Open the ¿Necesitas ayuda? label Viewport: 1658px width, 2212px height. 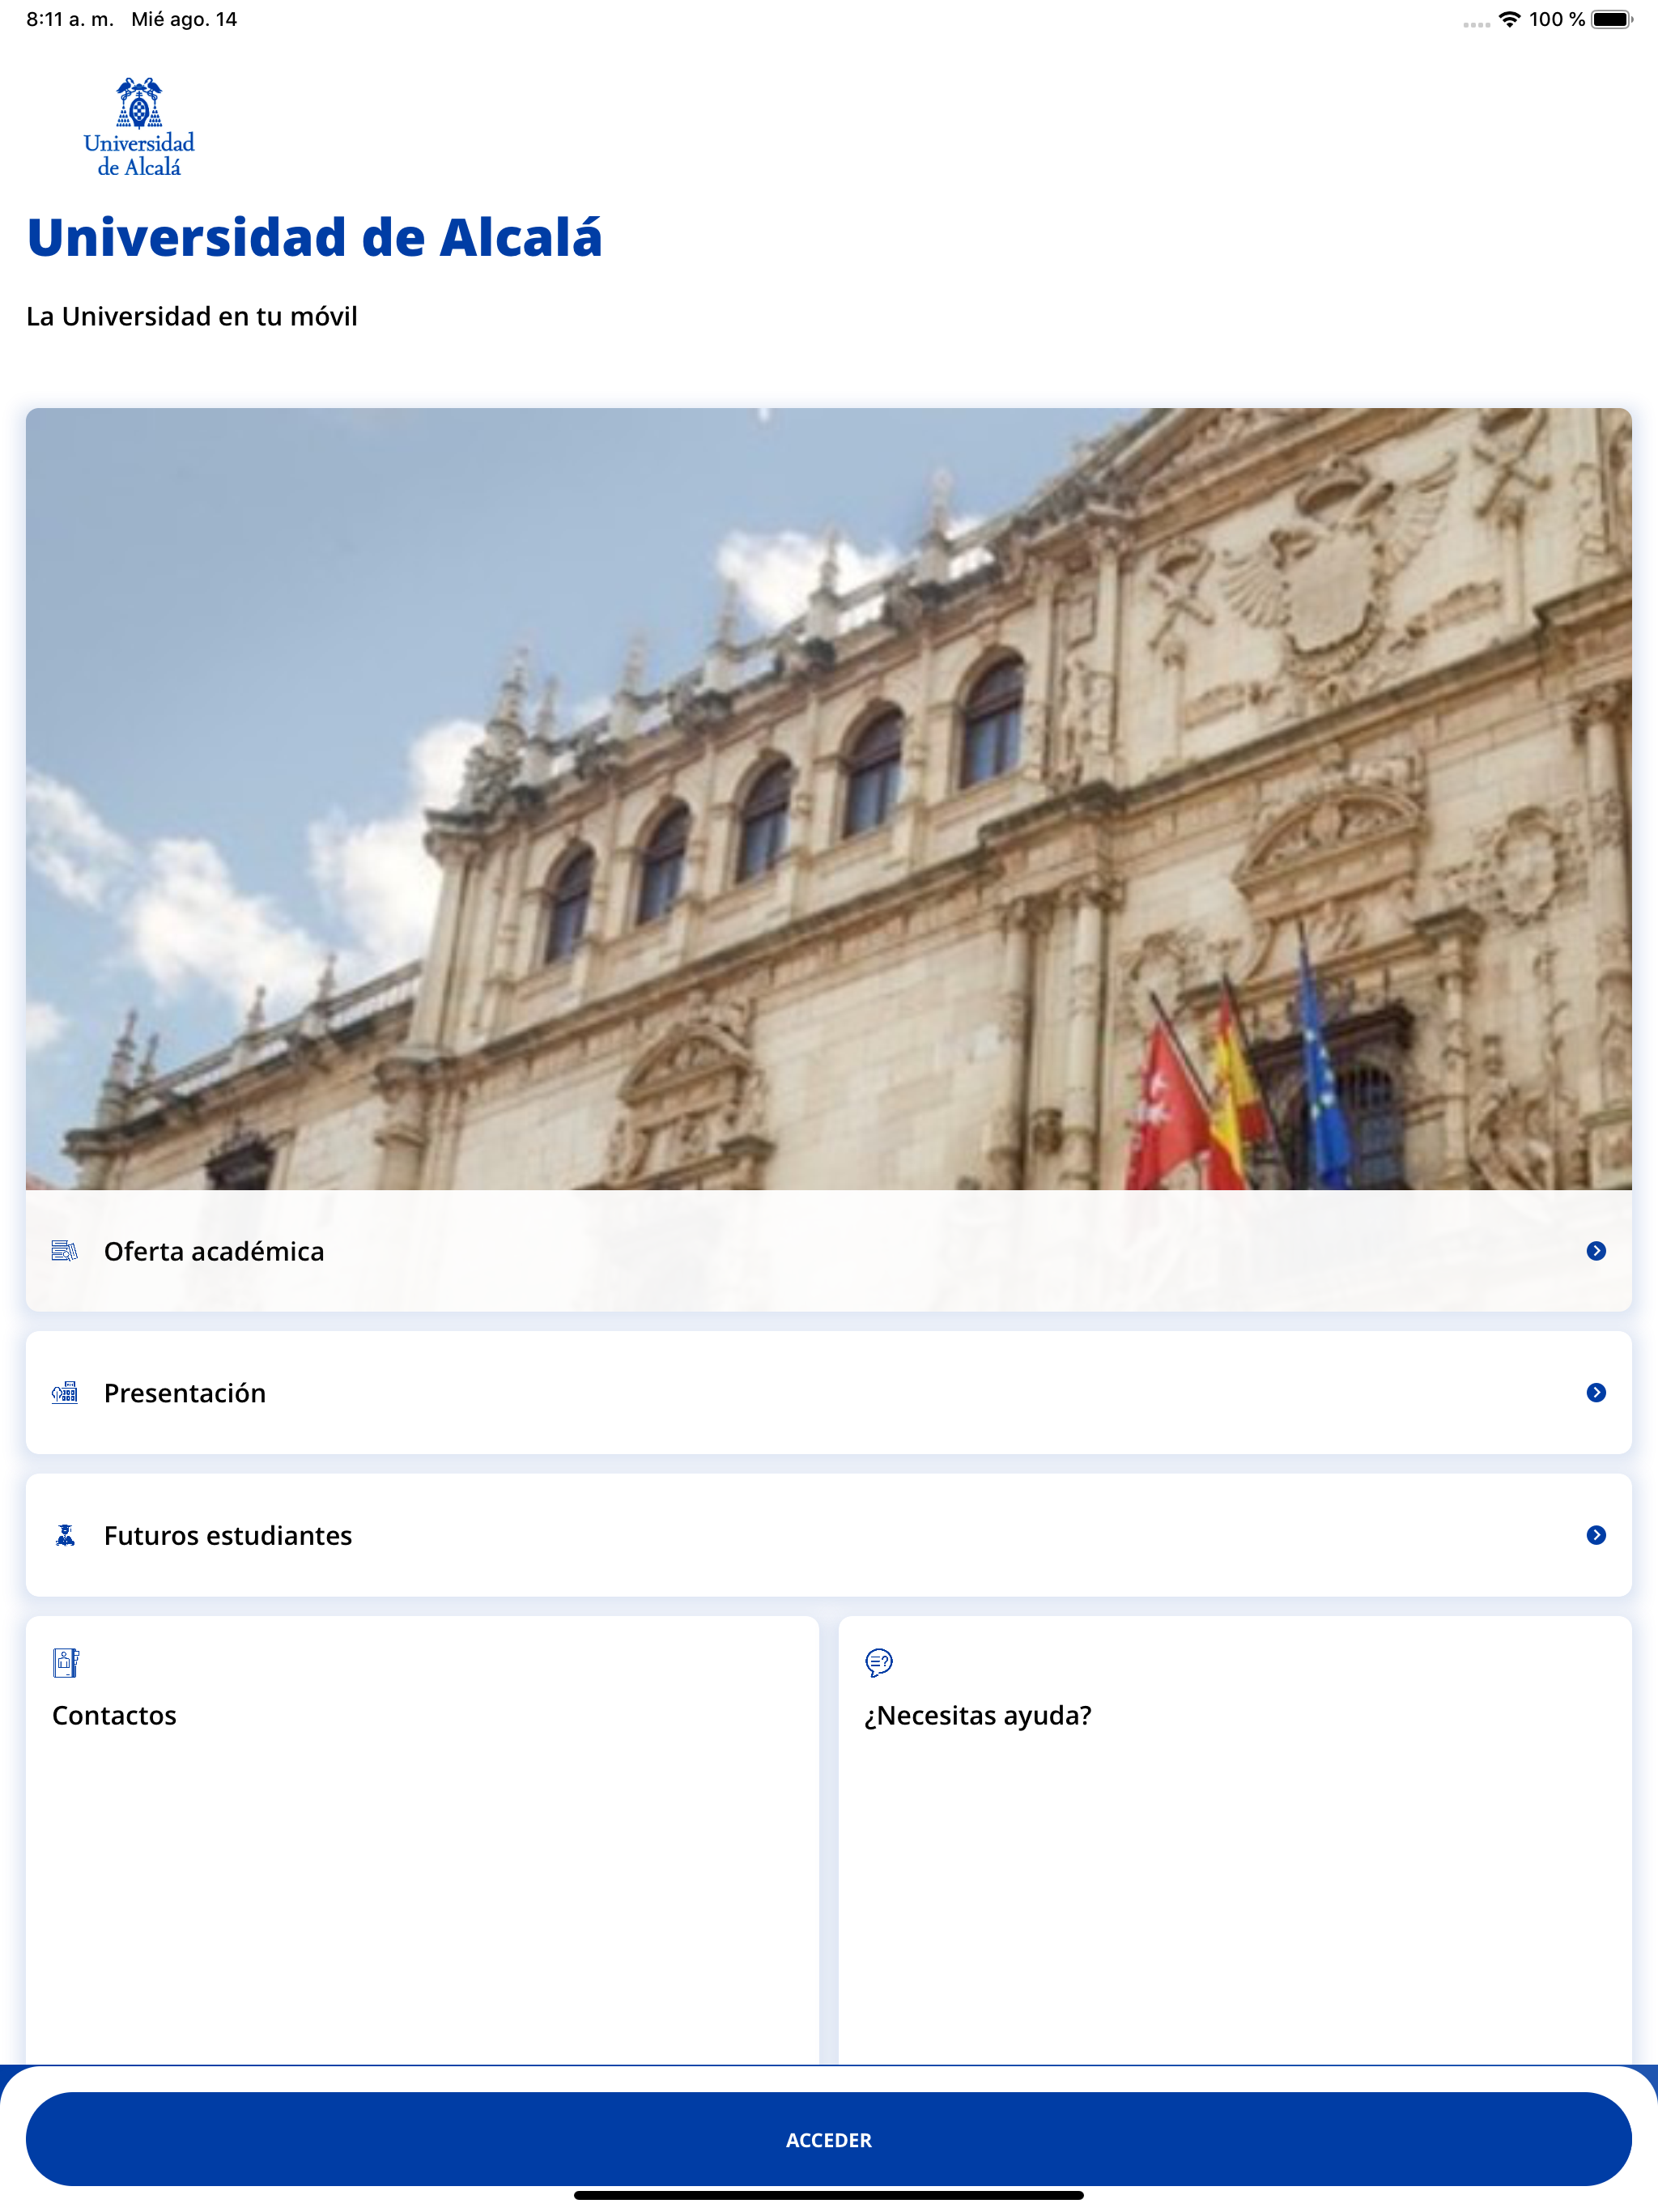click(978, 1715)
